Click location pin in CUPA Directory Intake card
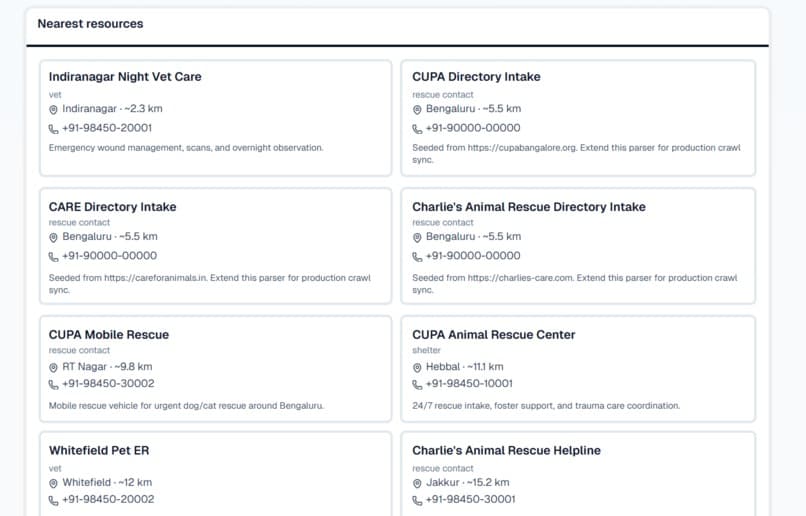Screen dimensions: 806x516 tap(417, 109)
